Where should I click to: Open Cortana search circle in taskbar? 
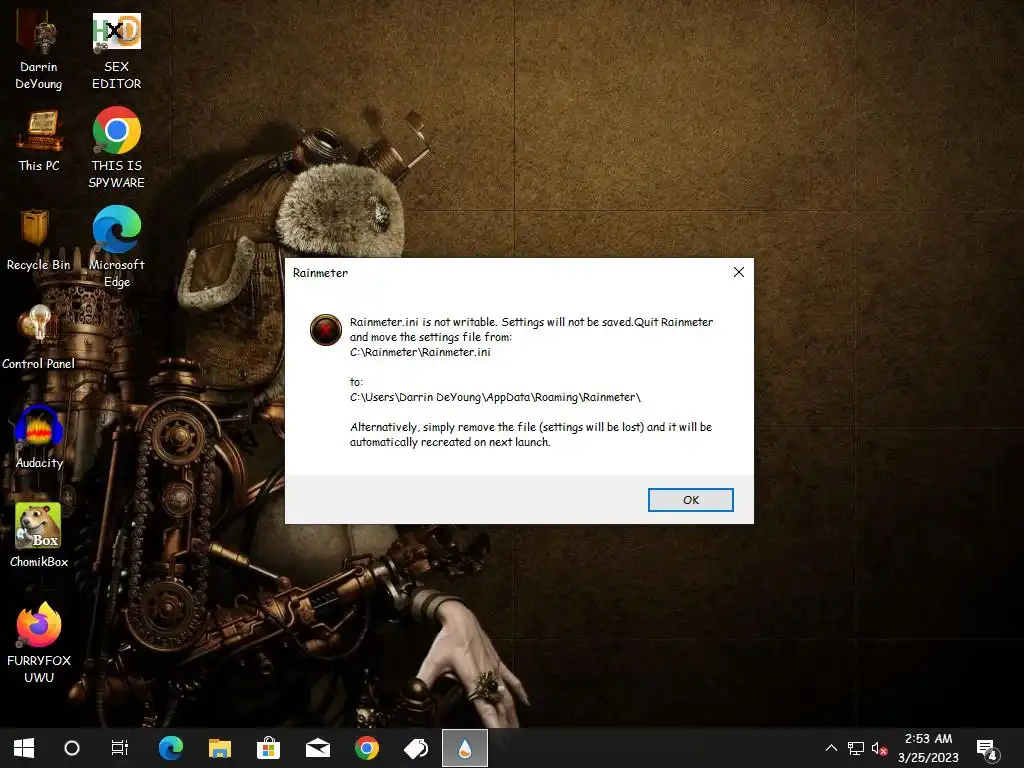(x=72, y=748)
